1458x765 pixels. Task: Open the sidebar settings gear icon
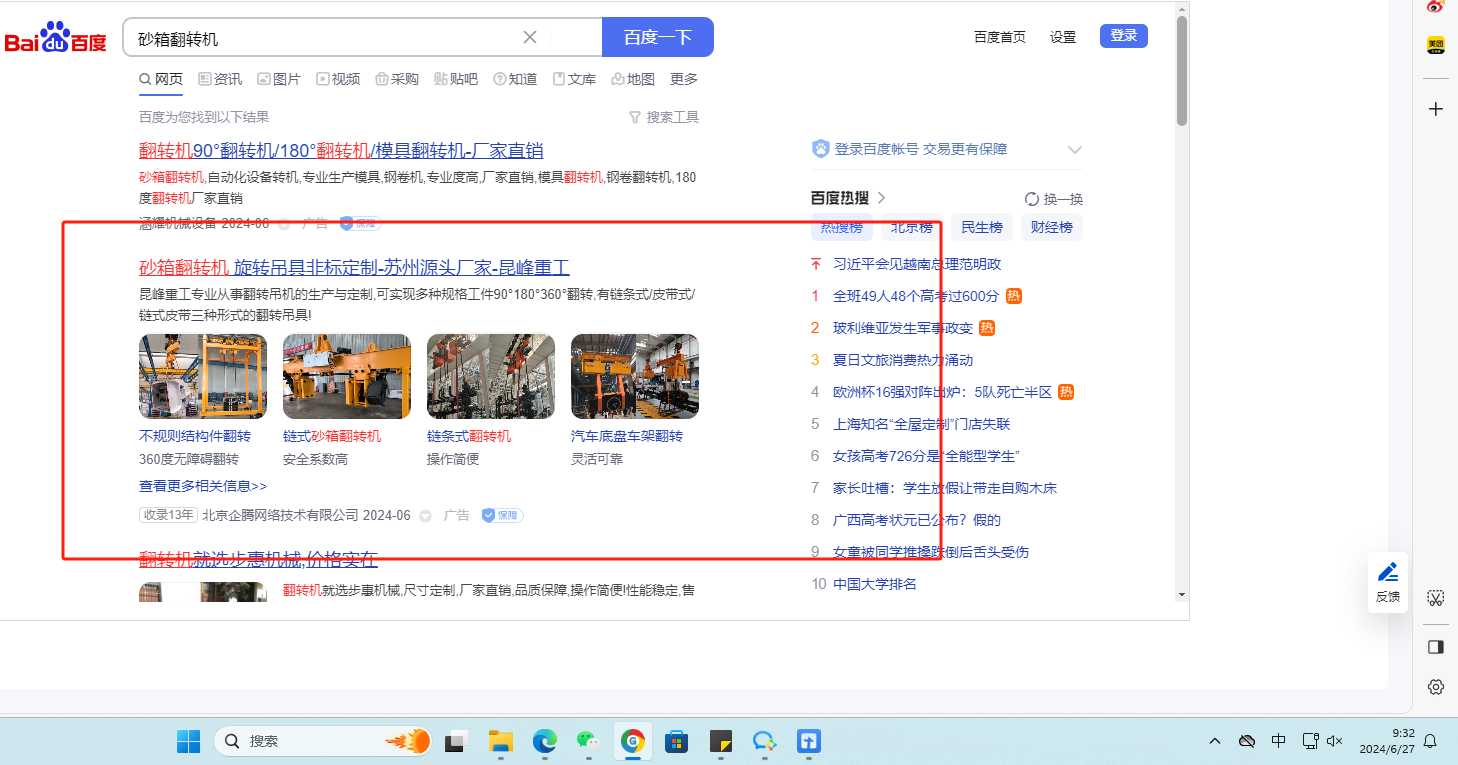[x=1435, y=686]
